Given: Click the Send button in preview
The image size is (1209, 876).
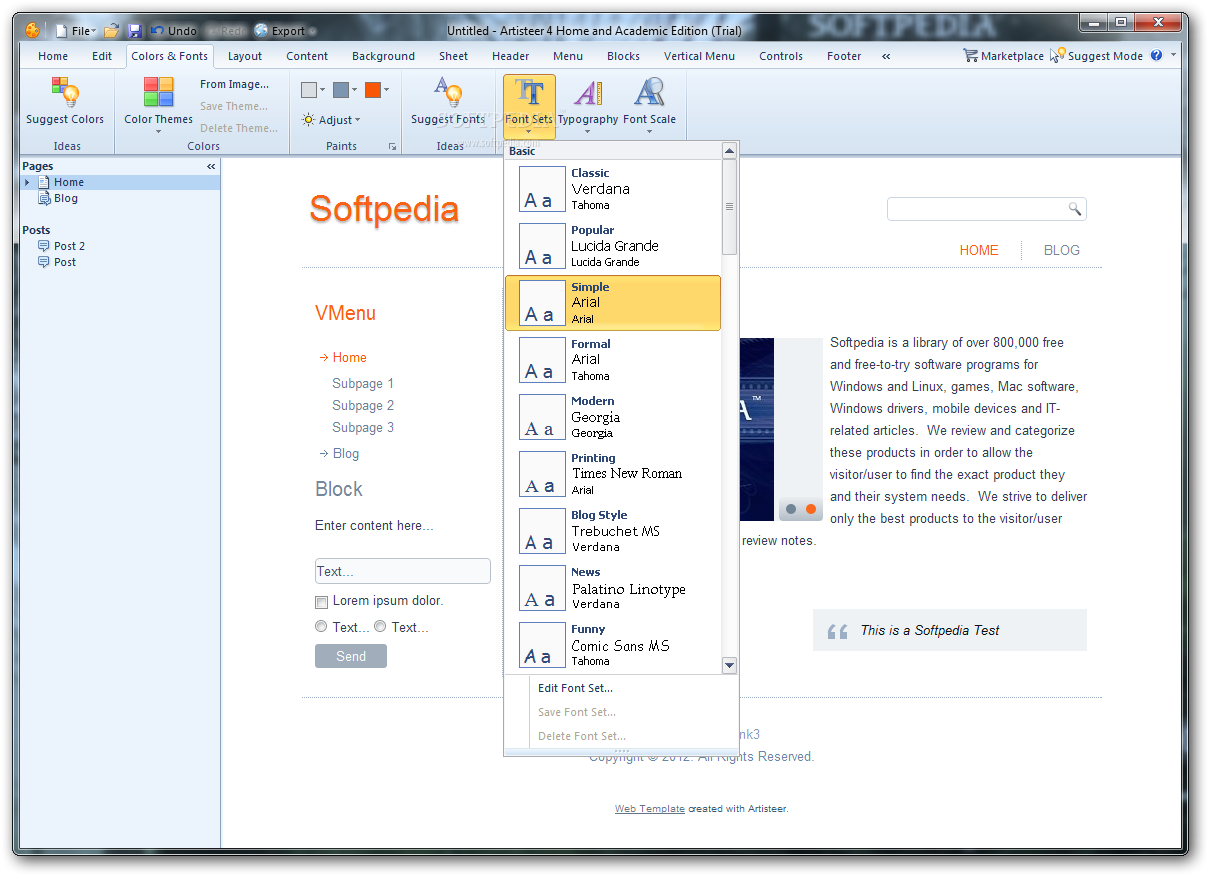Looking at the screenshot, I should tap(351, 656).
